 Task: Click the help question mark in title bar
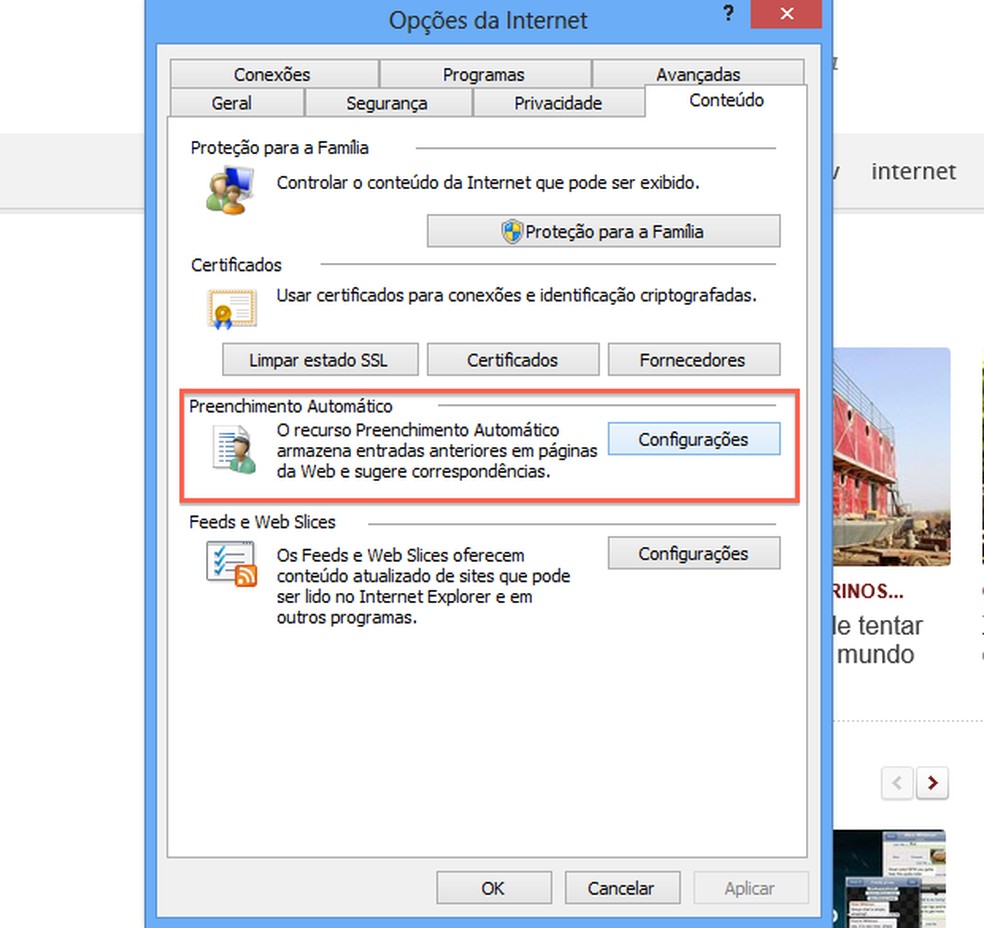(728, 13)
